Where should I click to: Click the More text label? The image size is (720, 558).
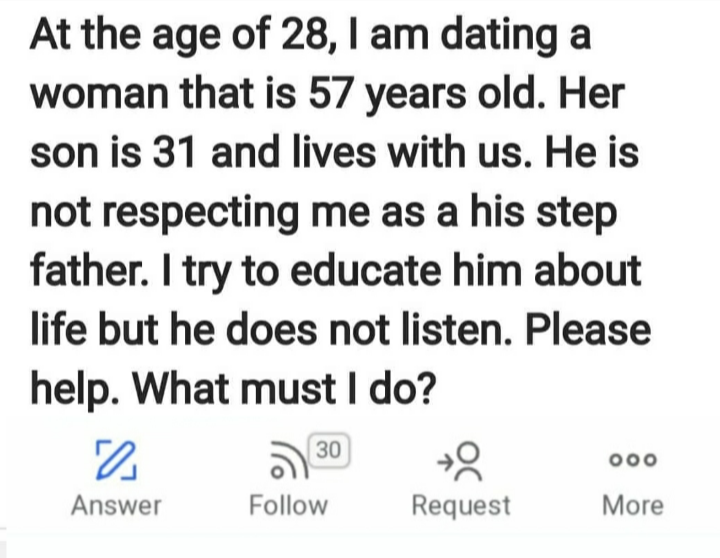[633, 506]
